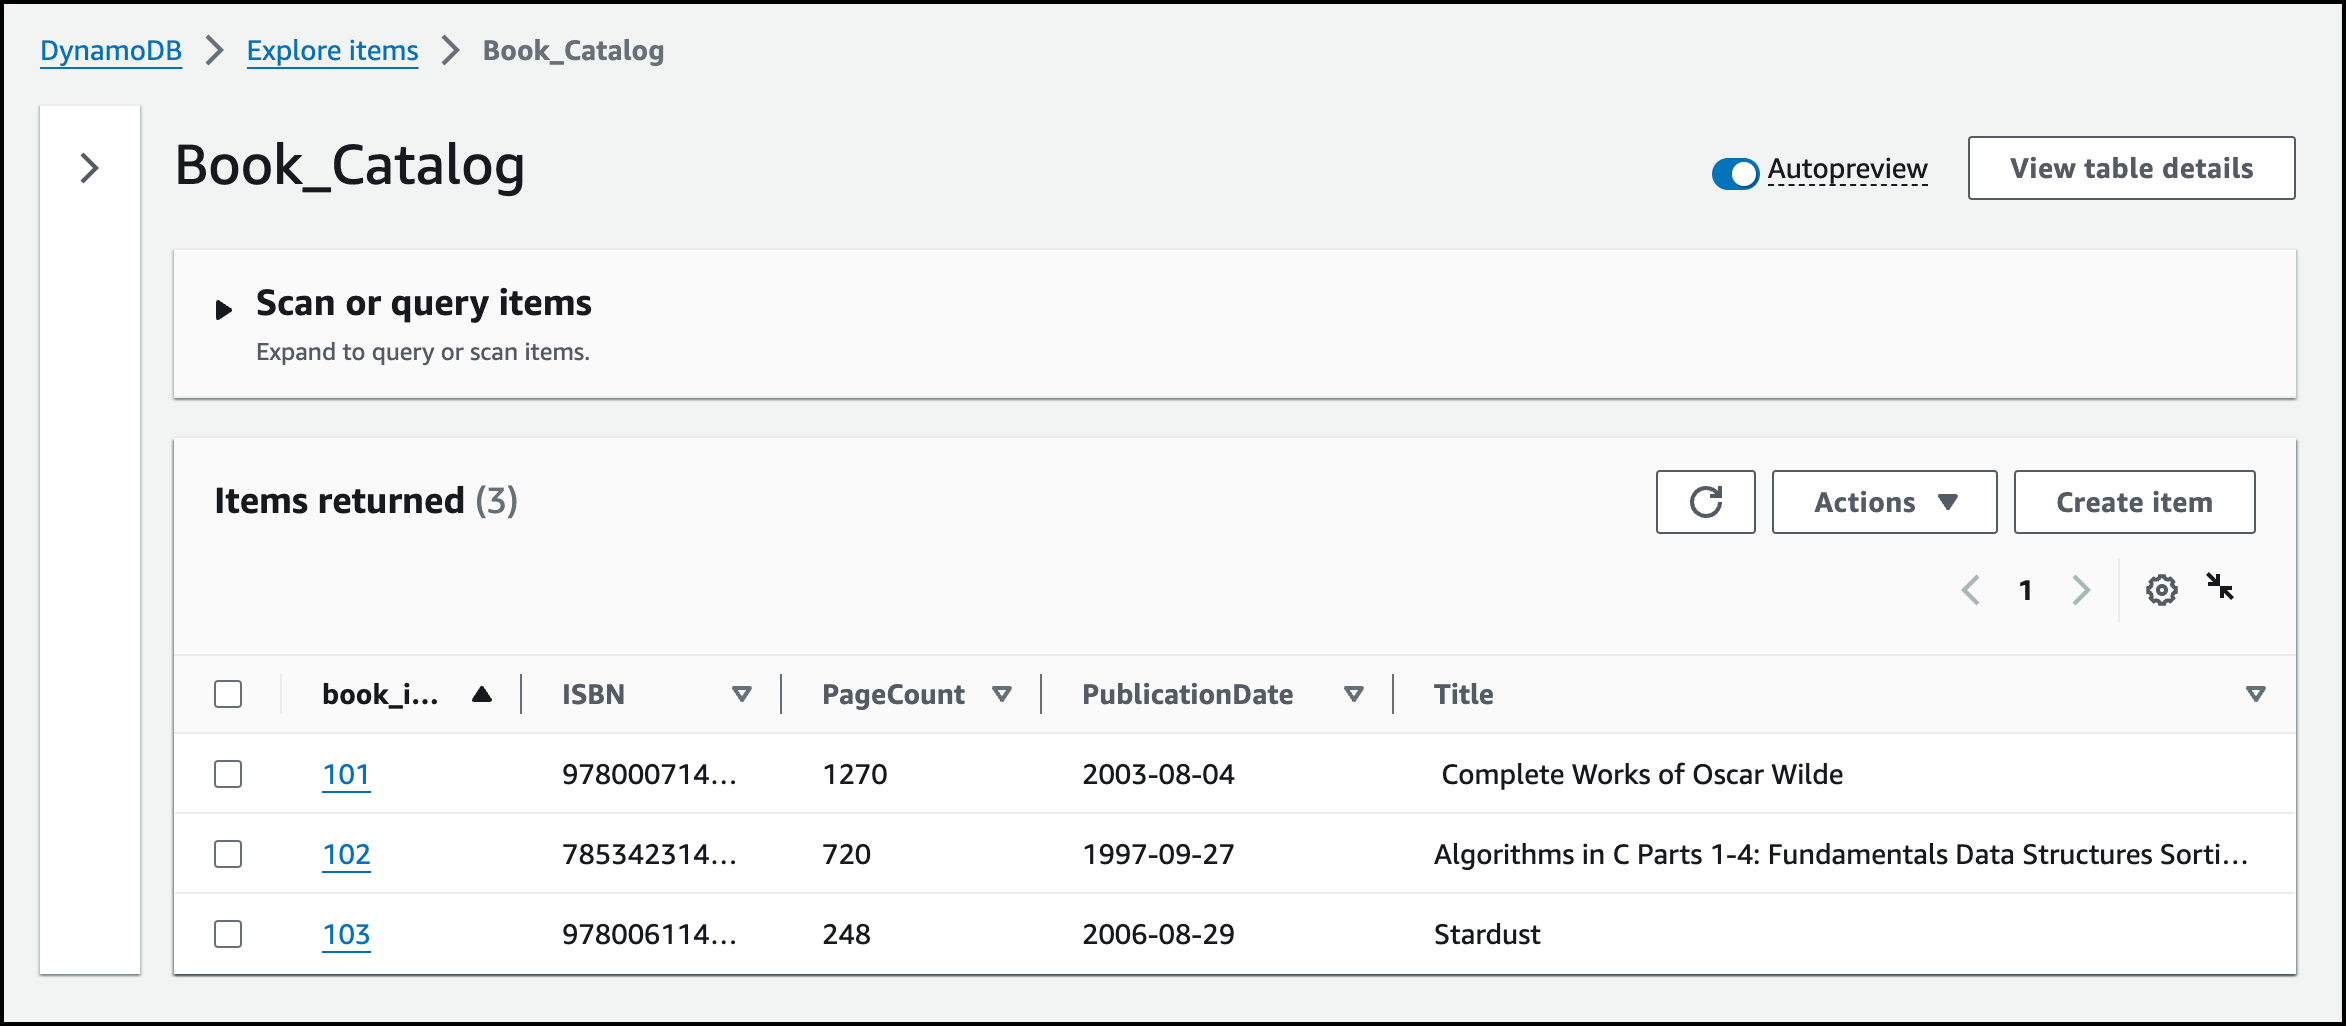Go to next page arrow
The width and height of the screenshot is (2346, 1026).
point(2081,590)
